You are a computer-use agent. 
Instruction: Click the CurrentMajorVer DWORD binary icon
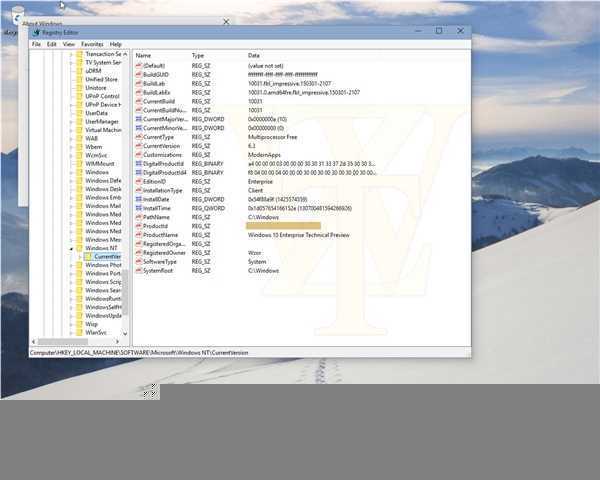coord(139,119)
